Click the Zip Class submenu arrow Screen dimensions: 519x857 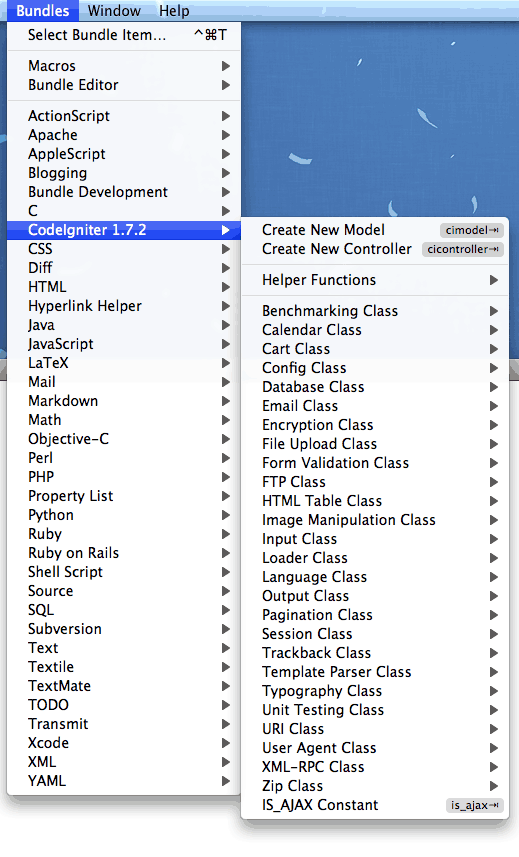click(493, 786)
